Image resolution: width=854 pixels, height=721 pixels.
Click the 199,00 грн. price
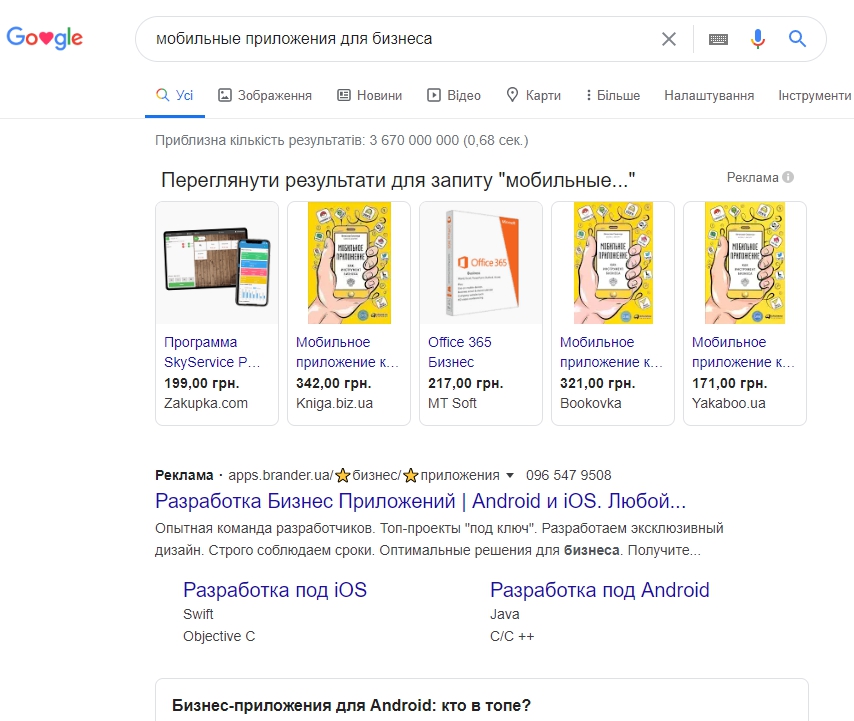coord(202,383)
